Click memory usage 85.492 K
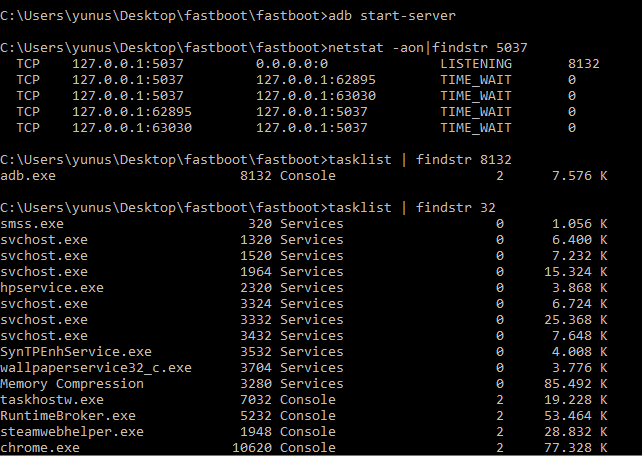This screenshot has height=456, width=642. click(576, 383)
